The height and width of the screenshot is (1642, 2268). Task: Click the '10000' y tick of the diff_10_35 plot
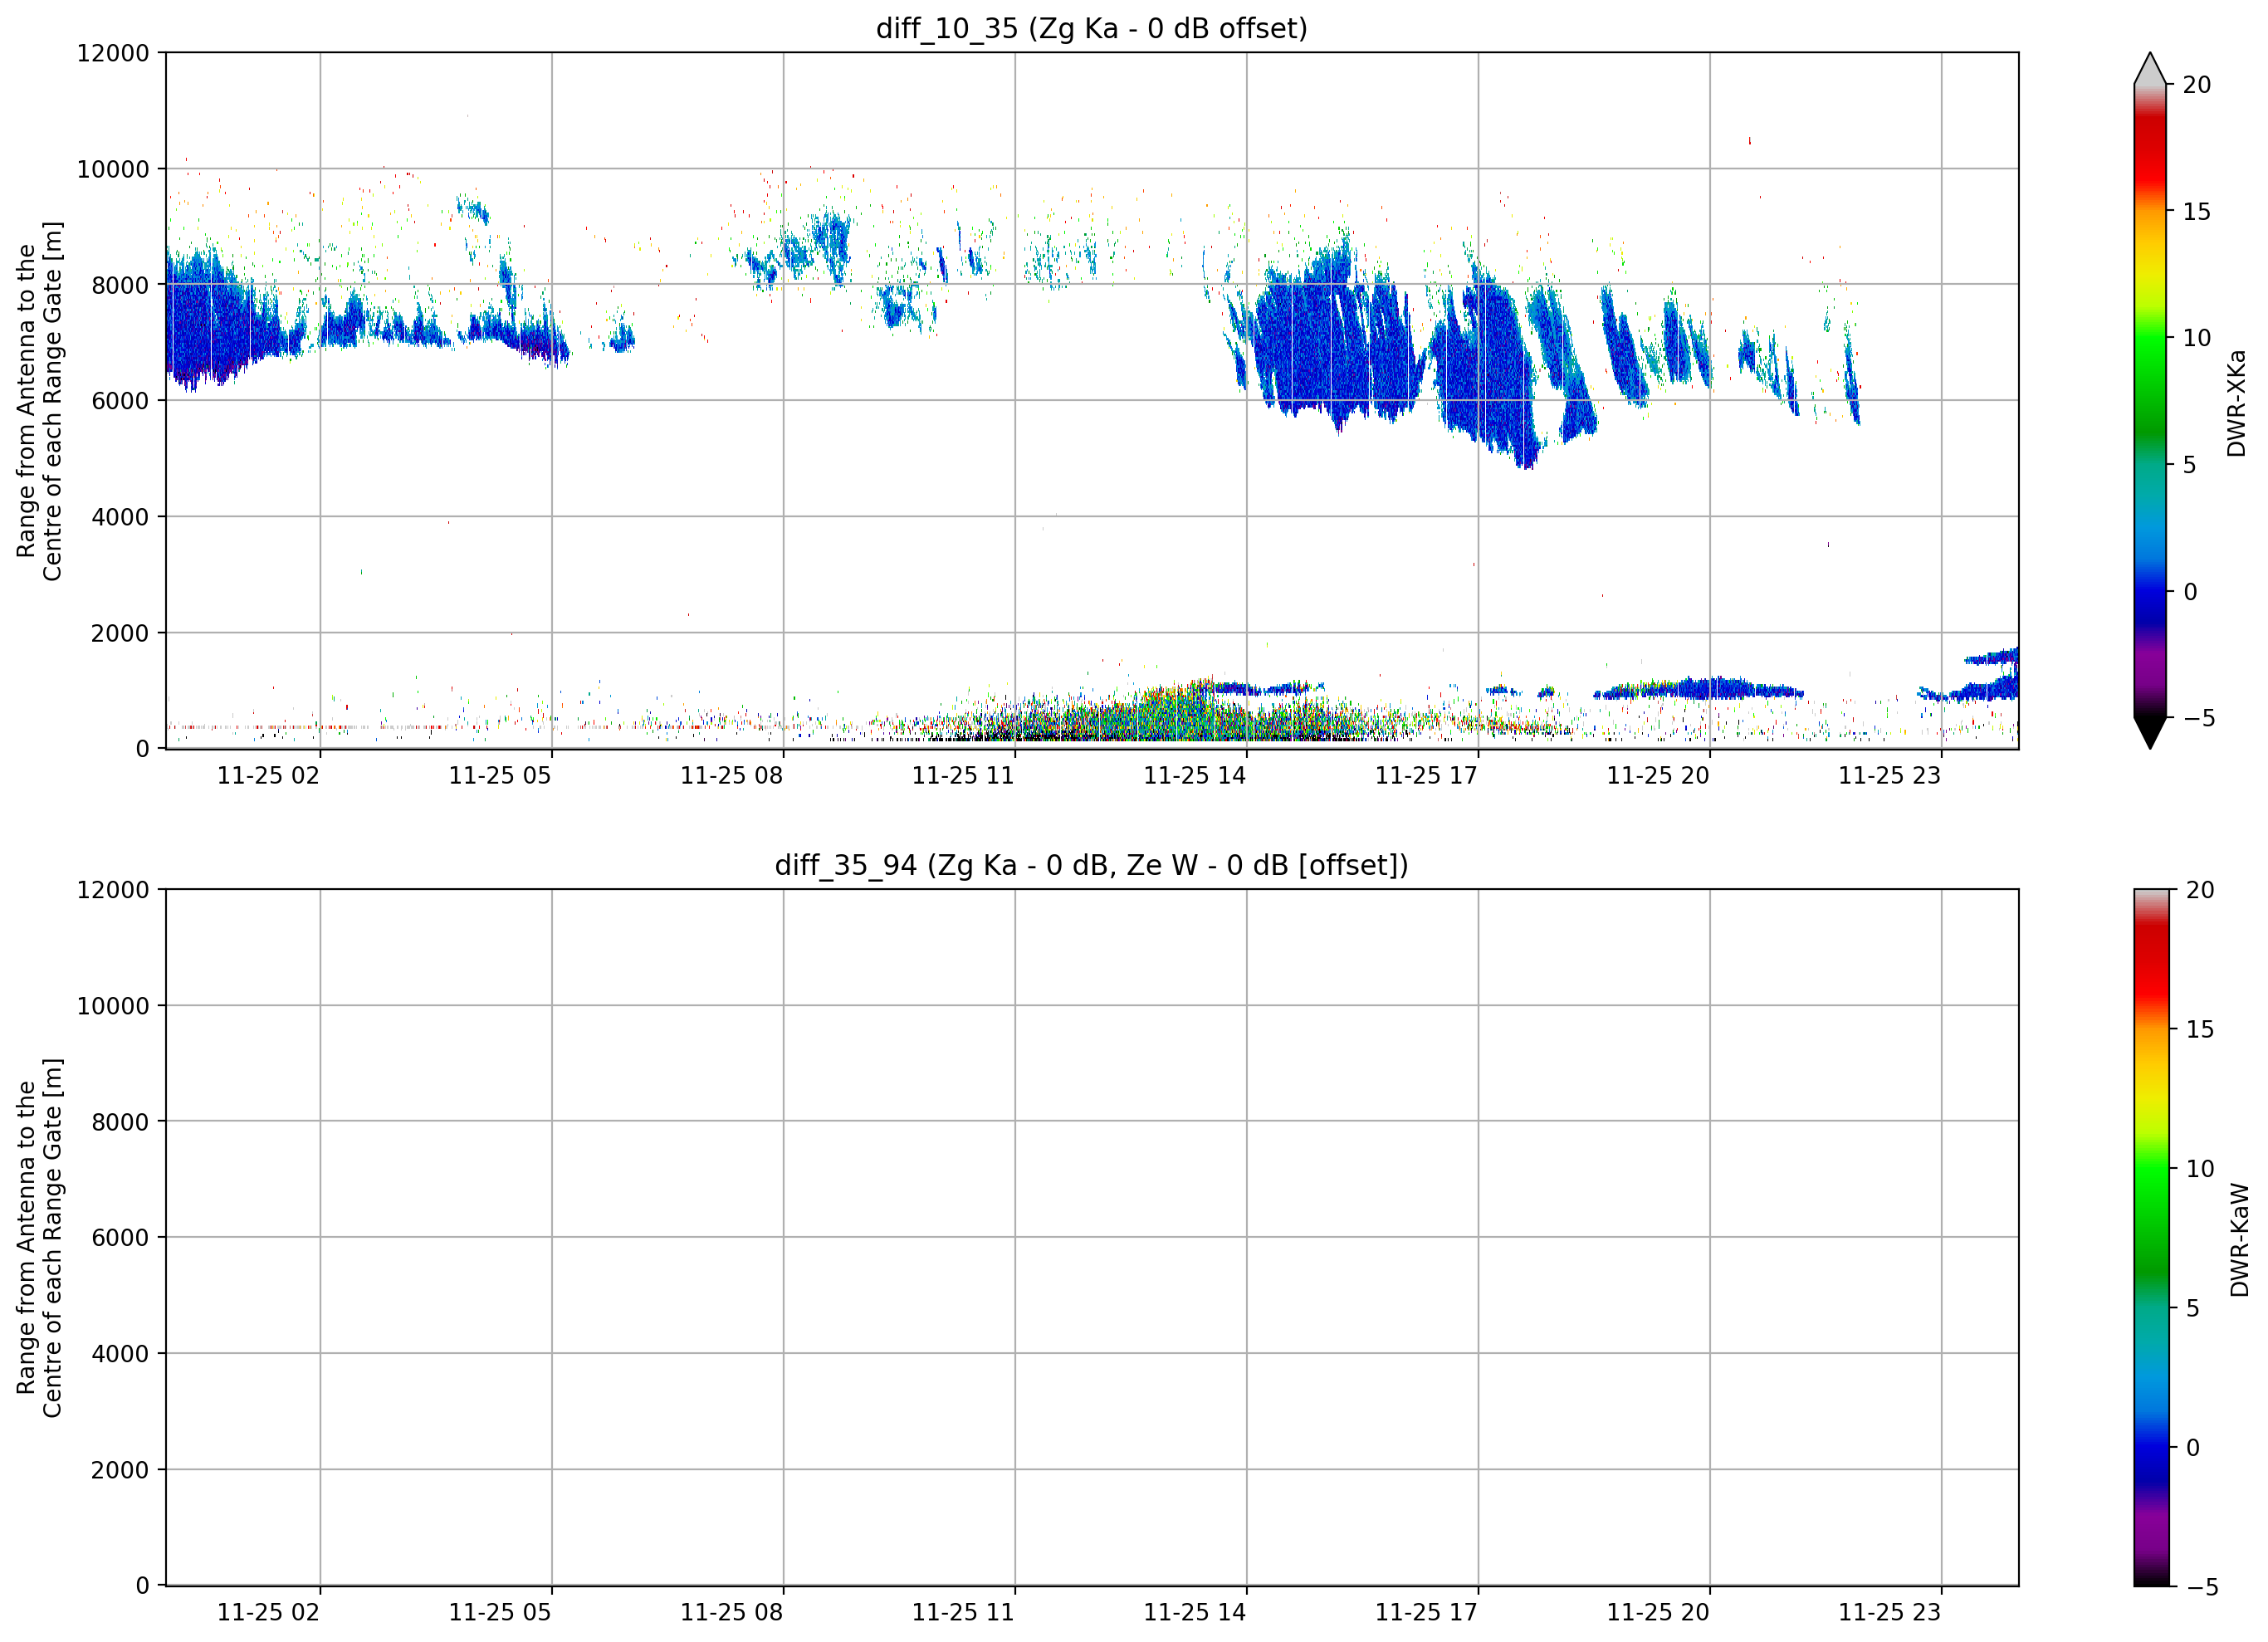coord(113,169)
